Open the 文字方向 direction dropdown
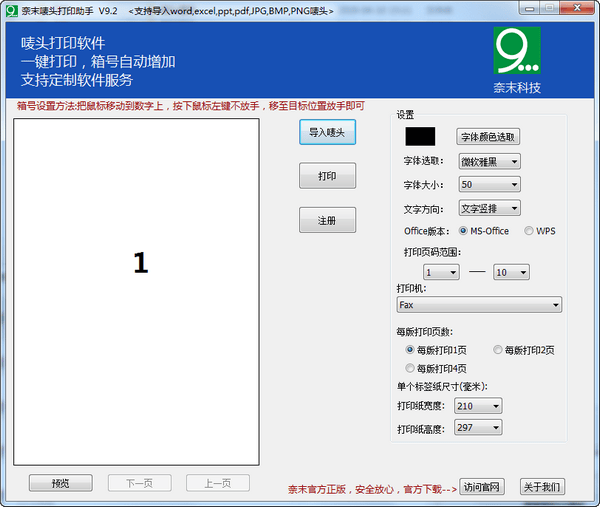This screenshot has height=507, width=600. pos(489,208)
